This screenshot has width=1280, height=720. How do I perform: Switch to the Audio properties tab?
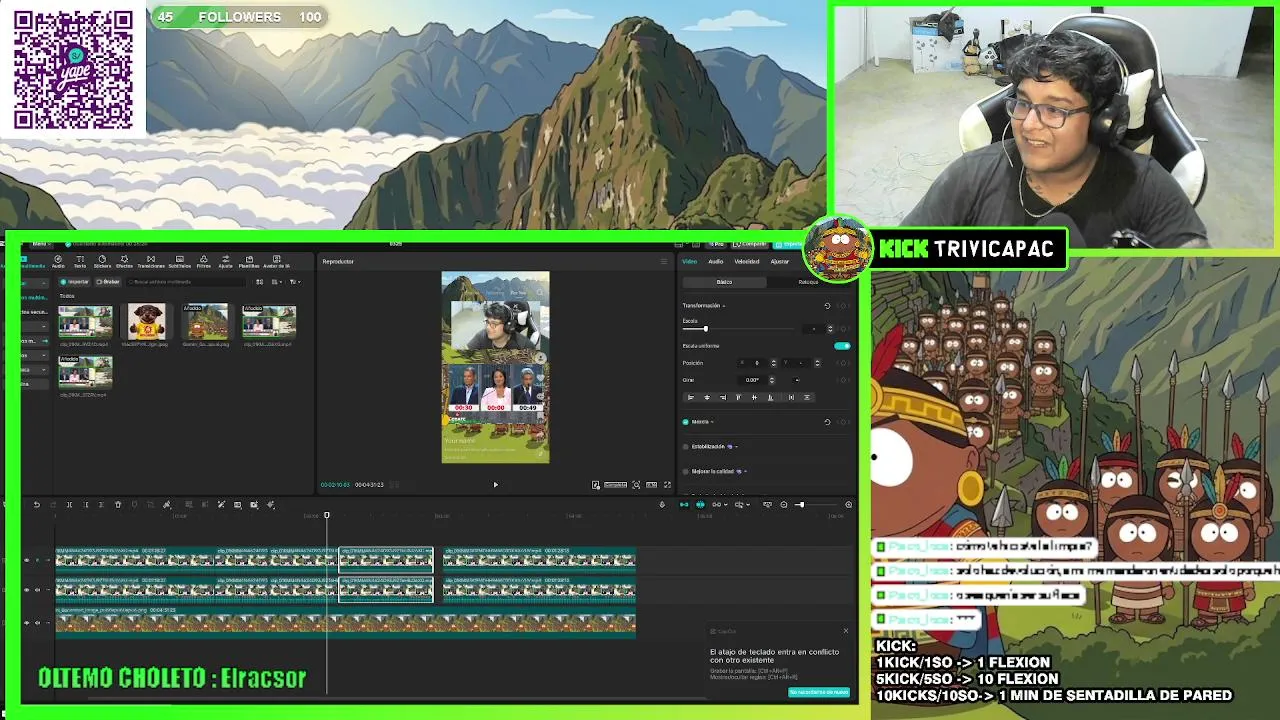pyautogui.click(x=716, y=262)
